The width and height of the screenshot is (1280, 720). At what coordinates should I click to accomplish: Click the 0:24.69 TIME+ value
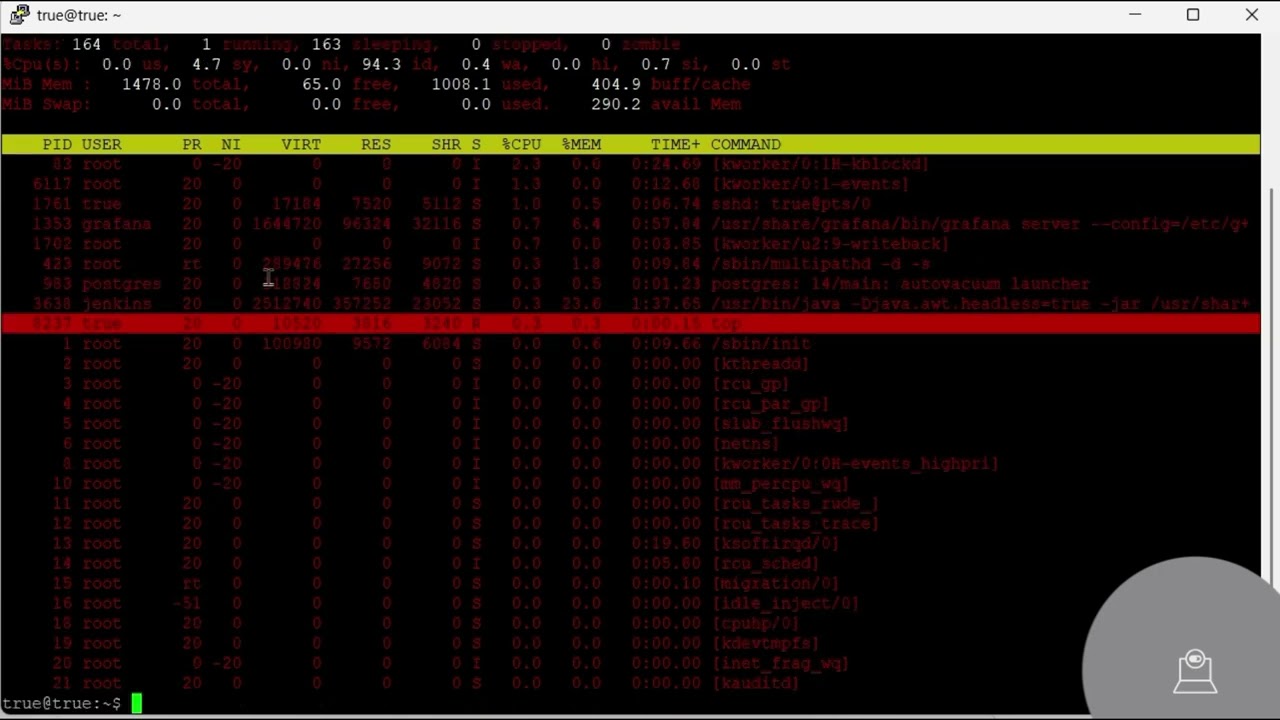coord(666,164)
